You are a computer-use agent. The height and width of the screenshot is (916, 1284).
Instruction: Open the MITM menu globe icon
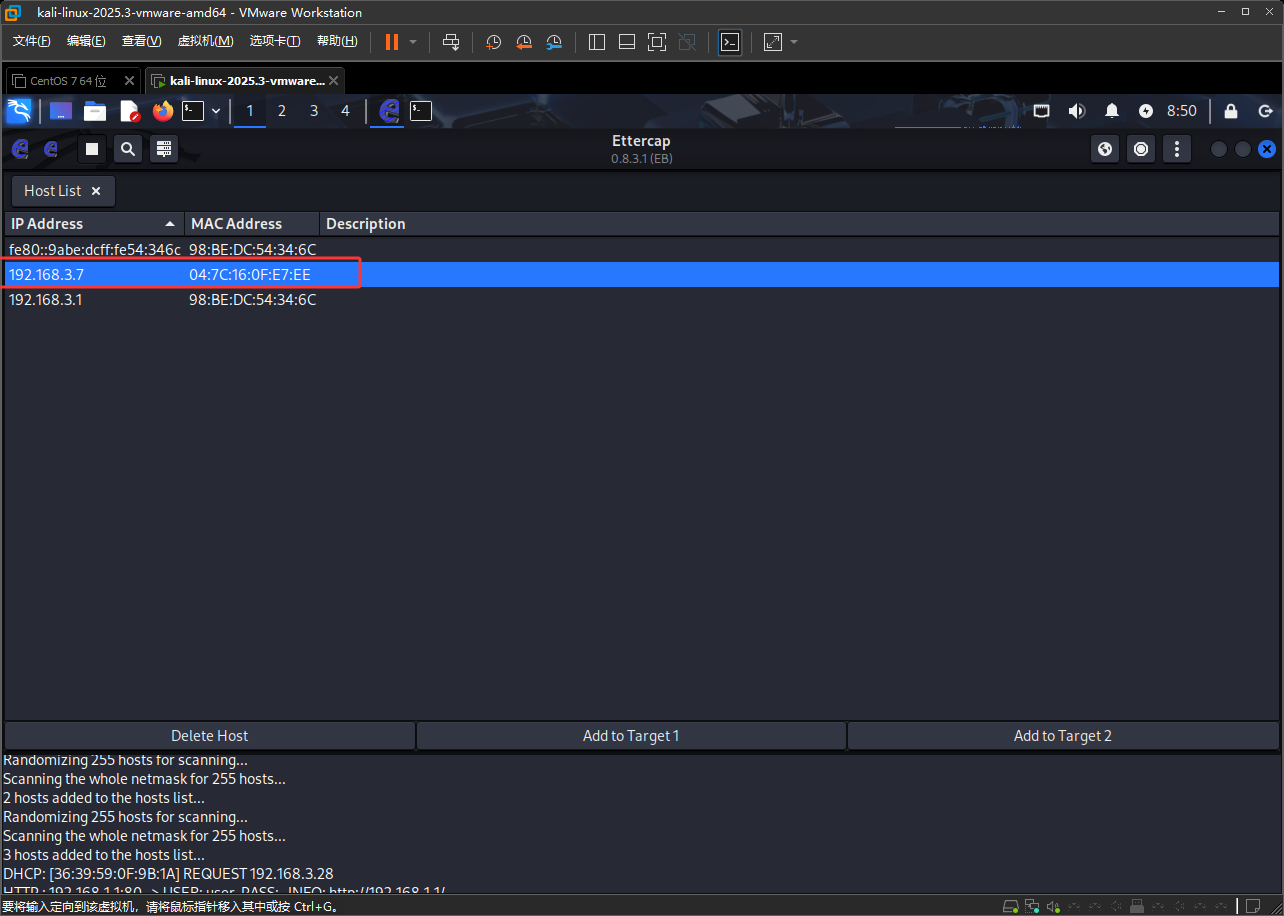[x=1105, y=149]
